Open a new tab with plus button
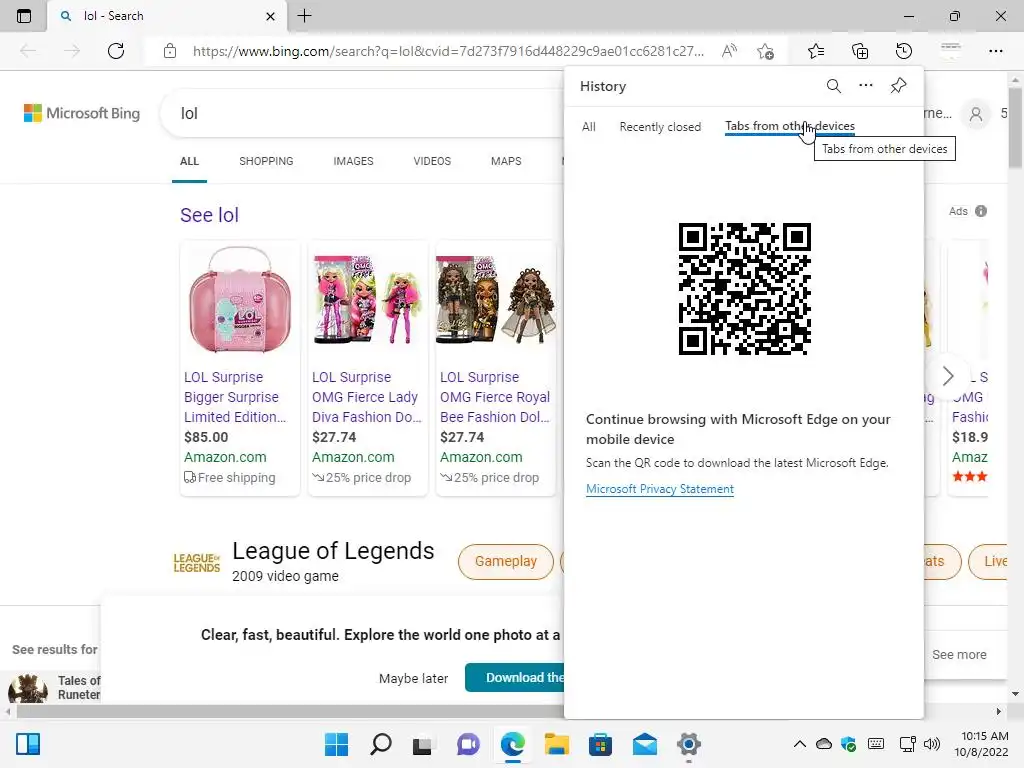Screen dimensions: 1024x768 [x=304, y=16]
